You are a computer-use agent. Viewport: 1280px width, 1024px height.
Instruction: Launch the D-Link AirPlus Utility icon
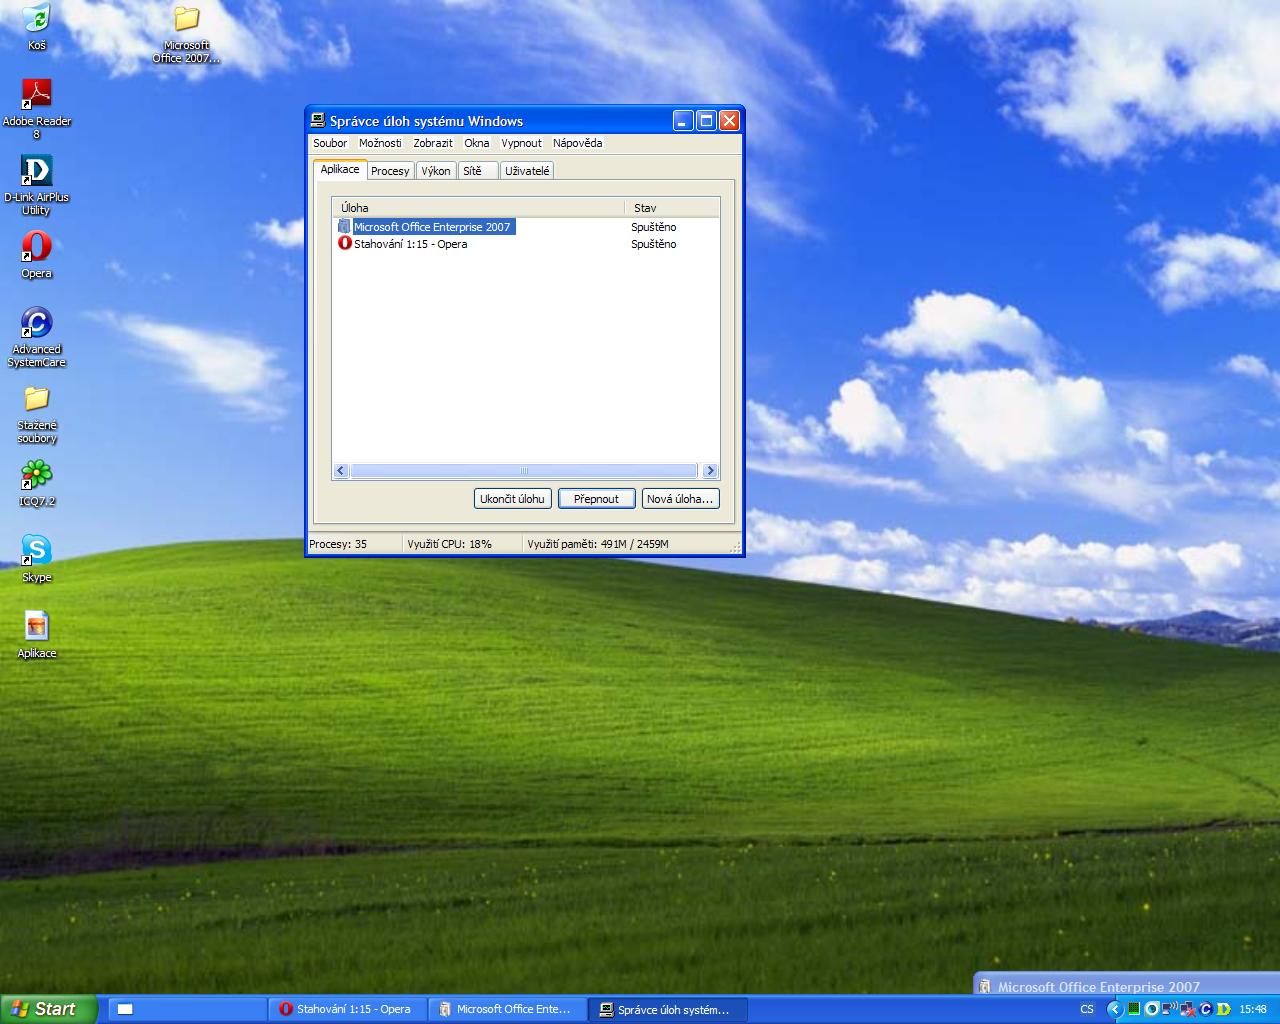pos(36,170)
